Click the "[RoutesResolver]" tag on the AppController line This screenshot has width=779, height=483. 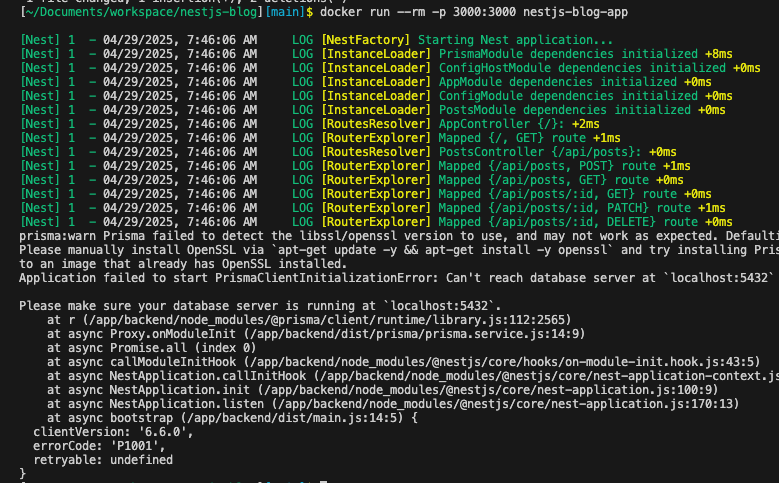click(x=376, y=124)
